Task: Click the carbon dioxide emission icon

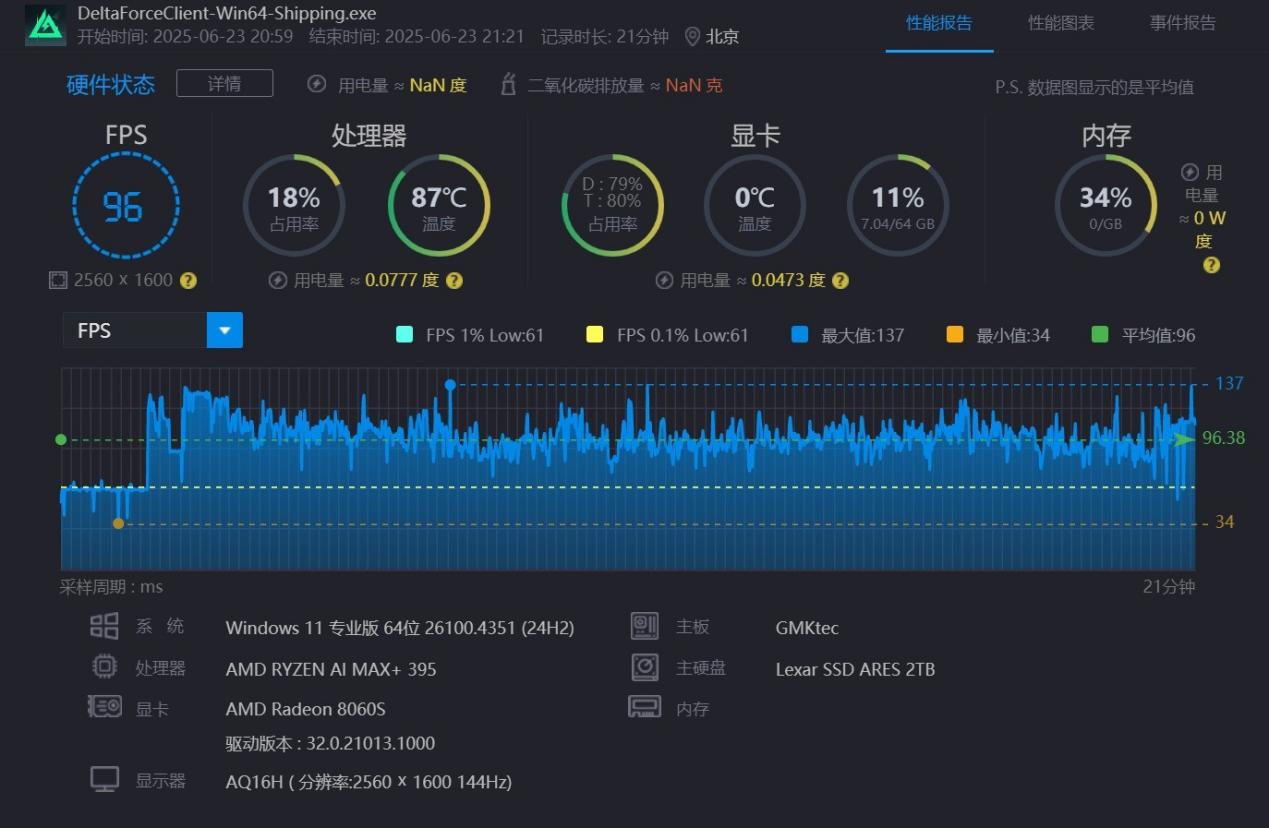Action: pyautogui.click(x=508, y=85)
